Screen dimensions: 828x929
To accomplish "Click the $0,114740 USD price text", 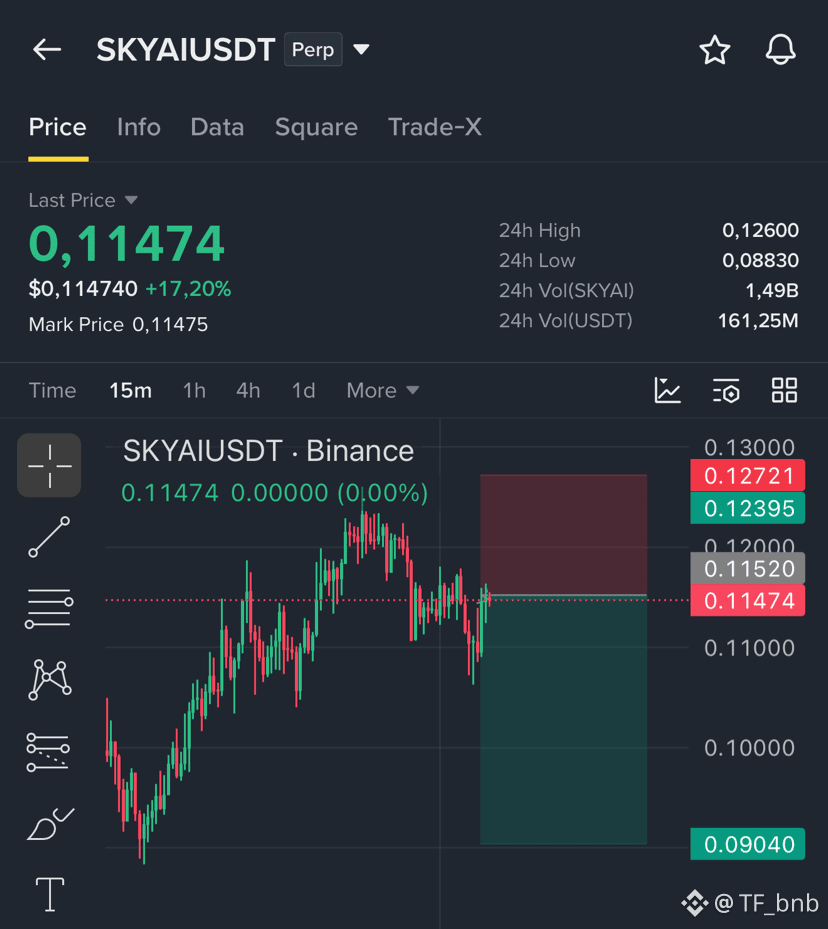I will point(83,289).
